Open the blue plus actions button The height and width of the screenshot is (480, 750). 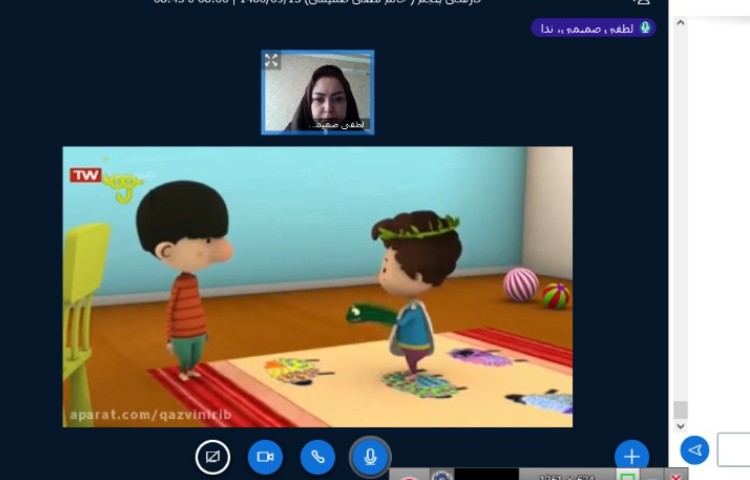coord(631,457)
